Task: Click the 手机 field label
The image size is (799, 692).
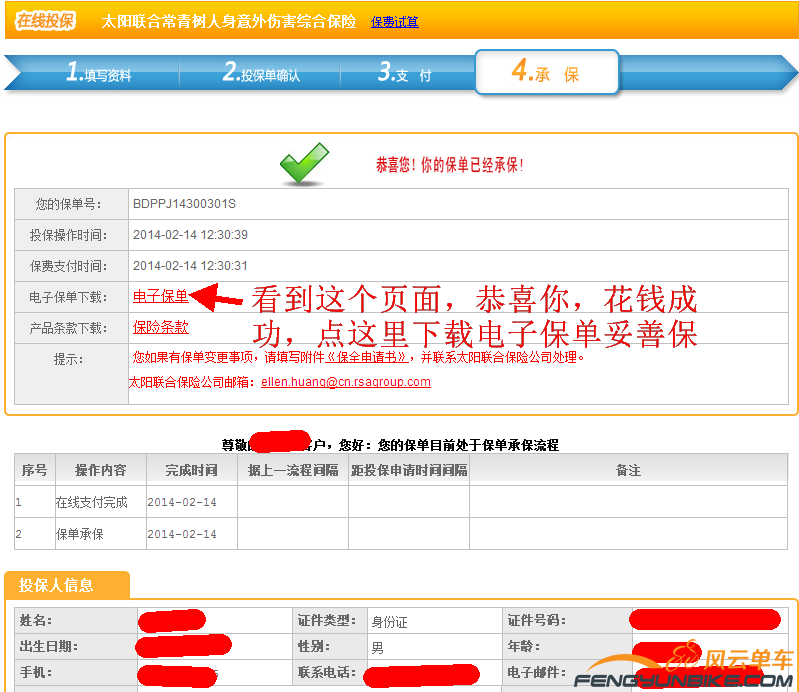Action: [x=36, y=673]
